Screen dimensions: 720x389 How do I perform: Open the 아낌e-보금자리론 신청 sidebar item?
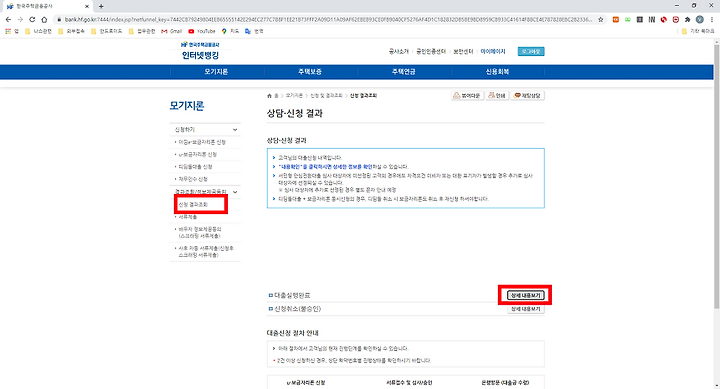[x=202, y=142]
